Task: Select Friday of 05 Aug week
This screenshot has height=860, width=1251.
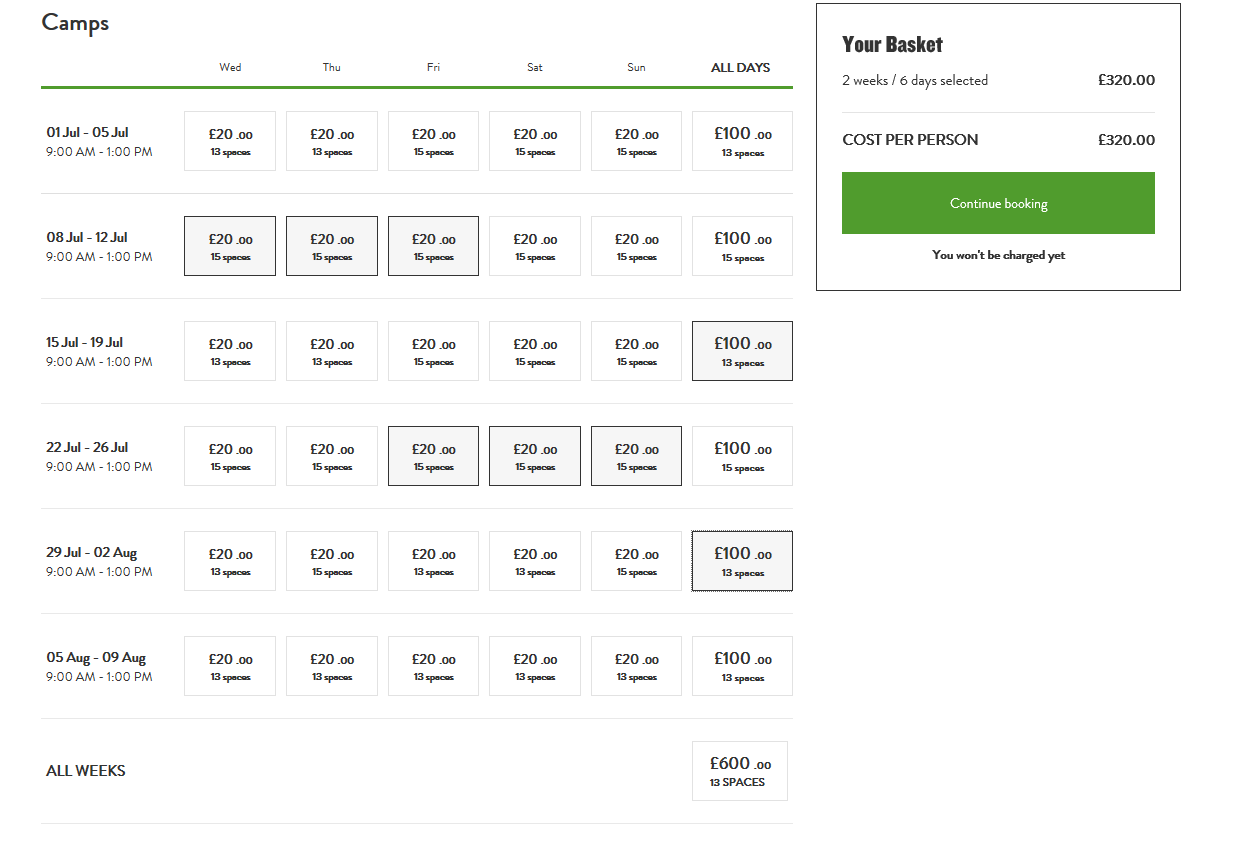Action: click(433, 666)
